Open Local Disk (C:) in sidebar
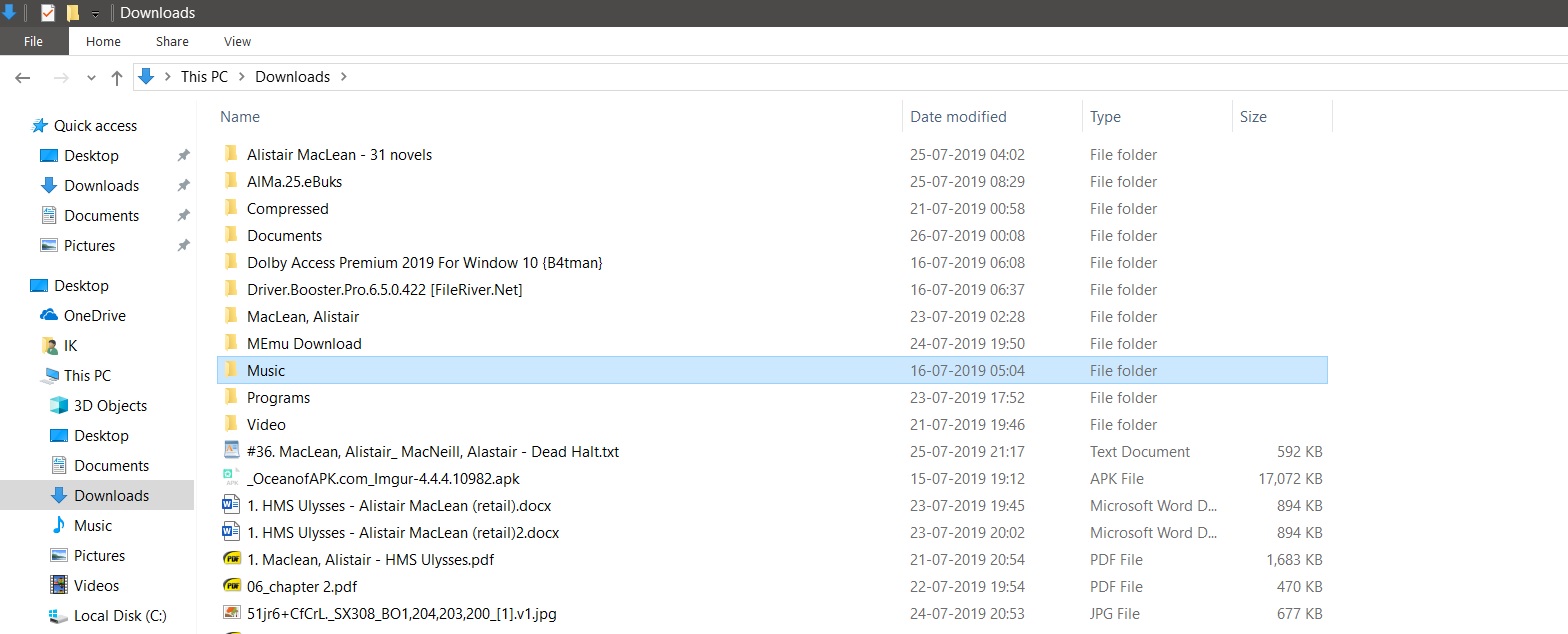Image resolution: width=1568 pixels, height=634 pixels. click(120, 616)
